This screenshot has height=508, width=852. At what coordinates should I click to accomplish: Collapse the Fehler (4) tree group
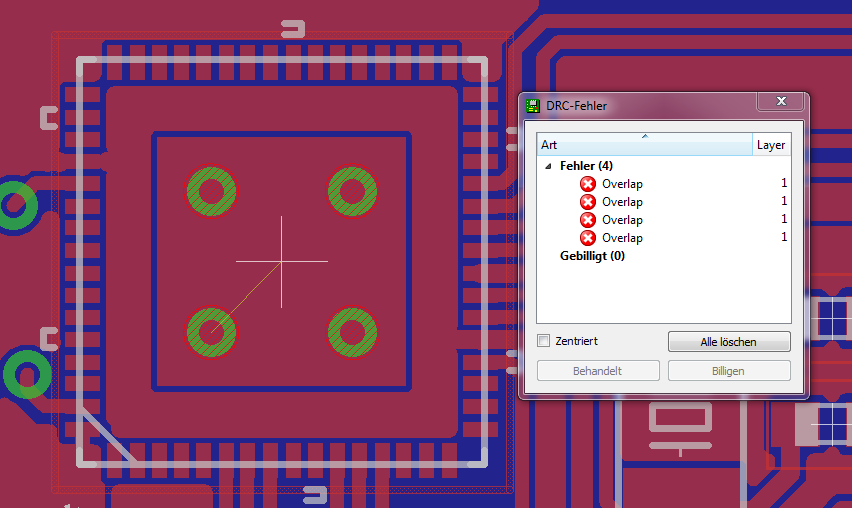tap(548, 166)
